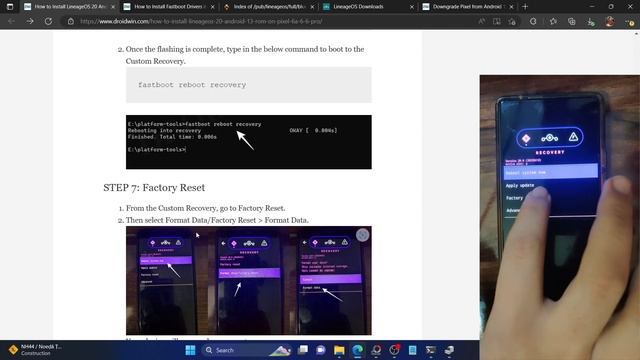The width and height of the screenshot is (640, 360).
Task: Open the Browser essentials icon
Action: (591, 21)
